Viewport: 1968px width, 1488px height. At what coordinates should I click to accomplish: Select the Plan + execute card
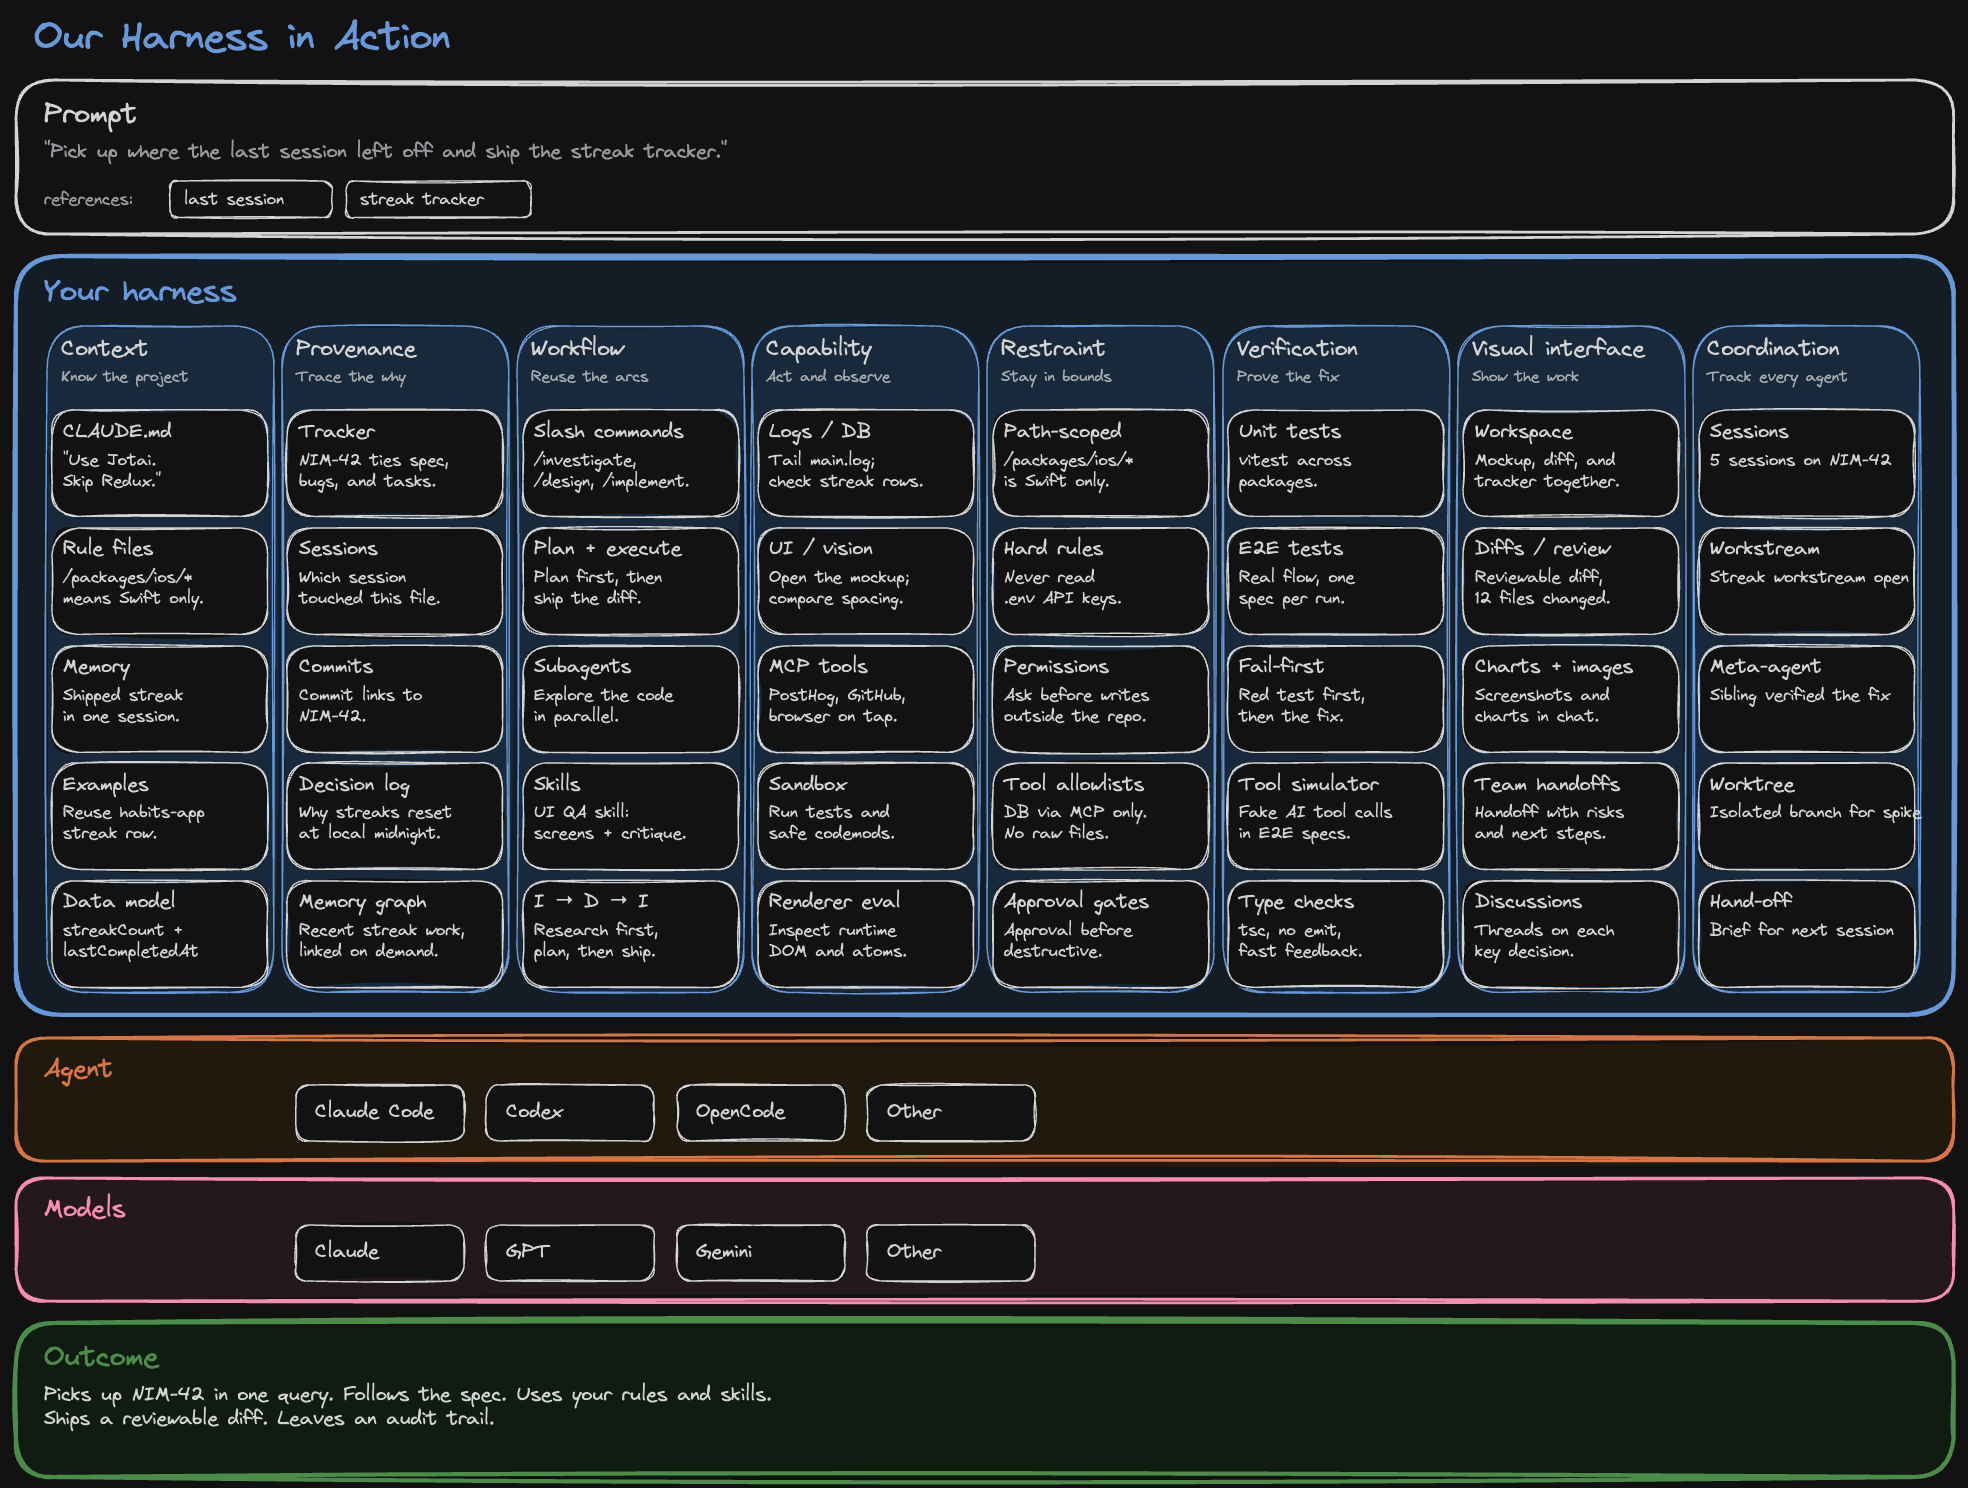630,581
